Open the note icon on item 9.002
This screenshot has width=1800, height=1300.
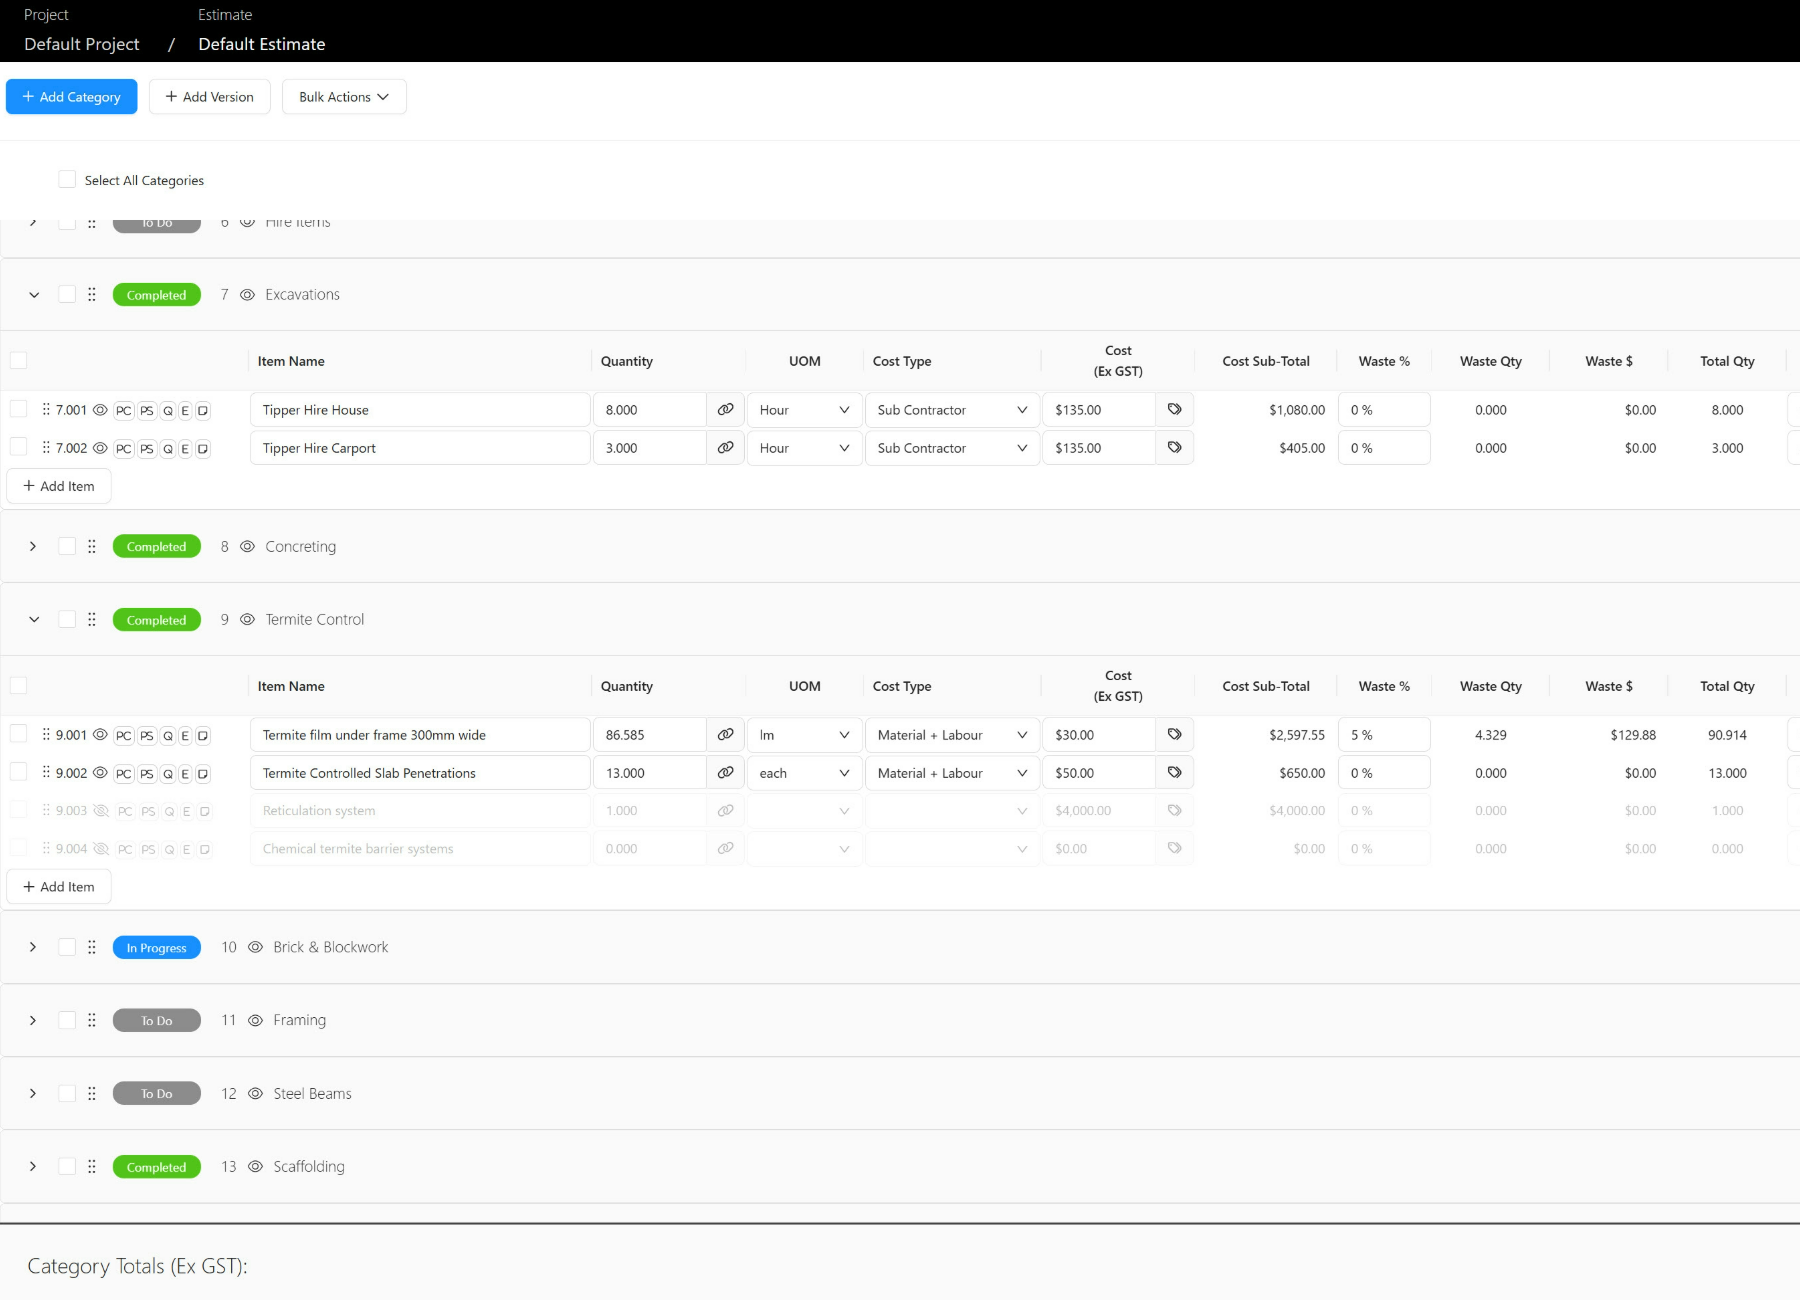(x=203, y=772)
